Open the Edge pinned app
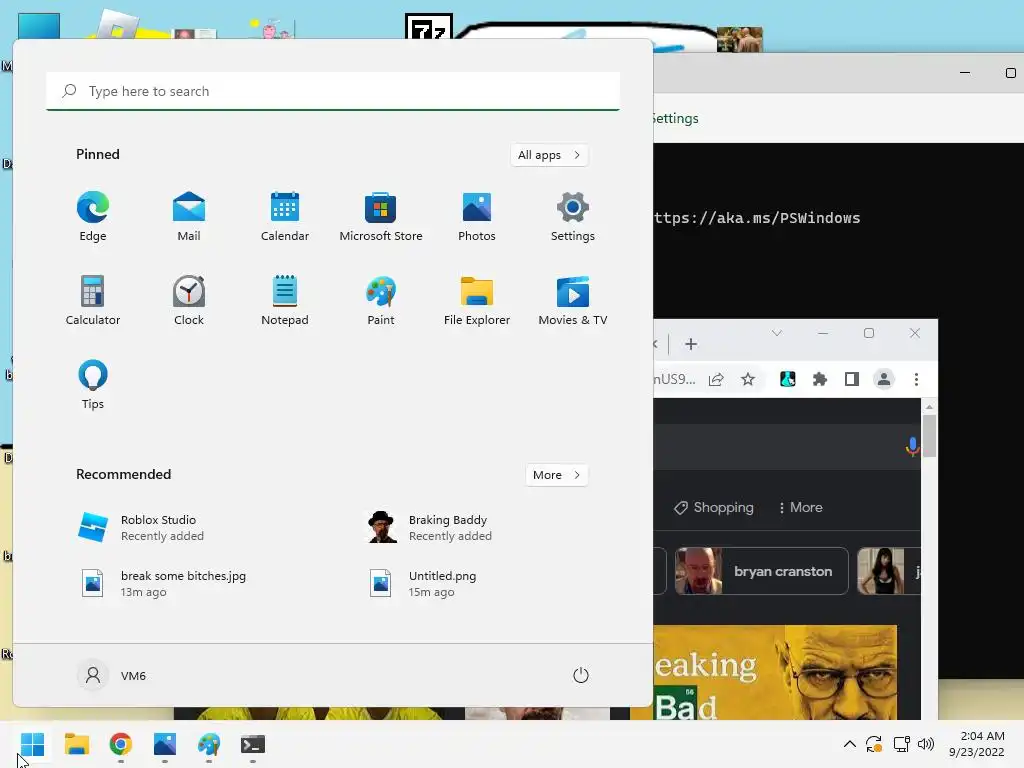 pos(93,217)
